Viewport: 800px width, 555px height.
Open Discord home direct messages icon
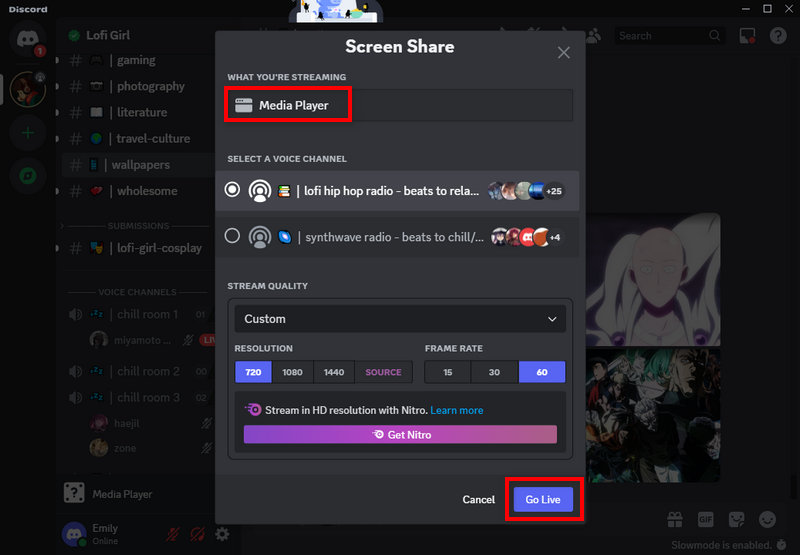[x=28, y=39]
